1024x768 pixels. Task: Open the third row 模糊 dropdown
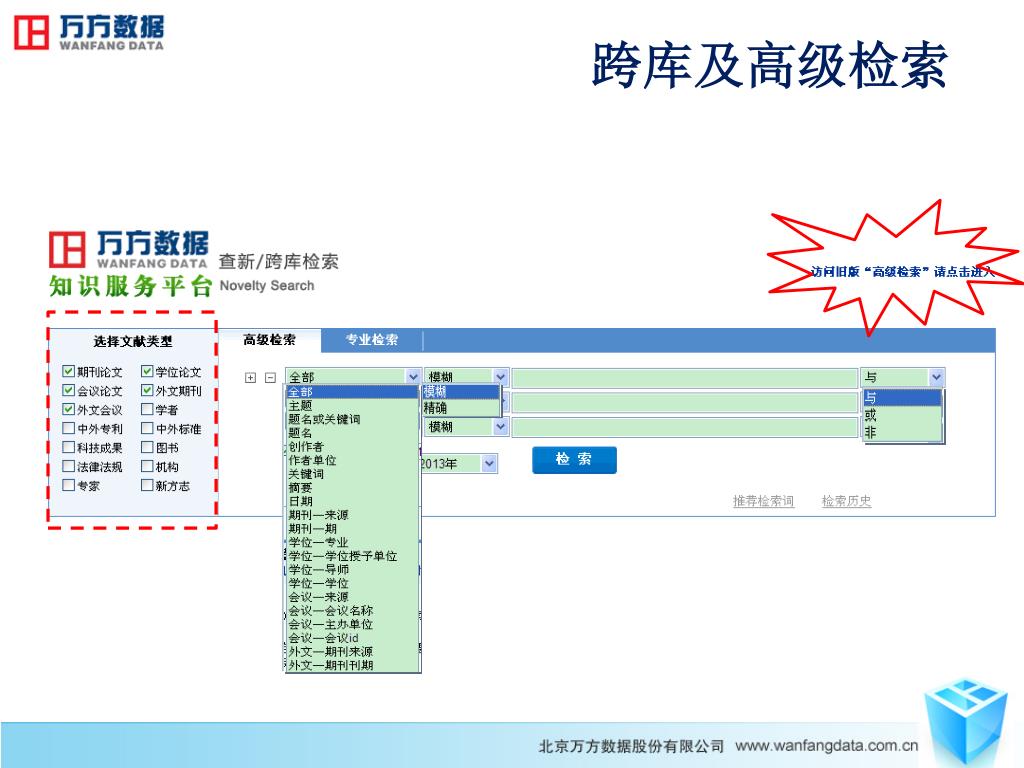pyautogui.click(x=466, y=426)
